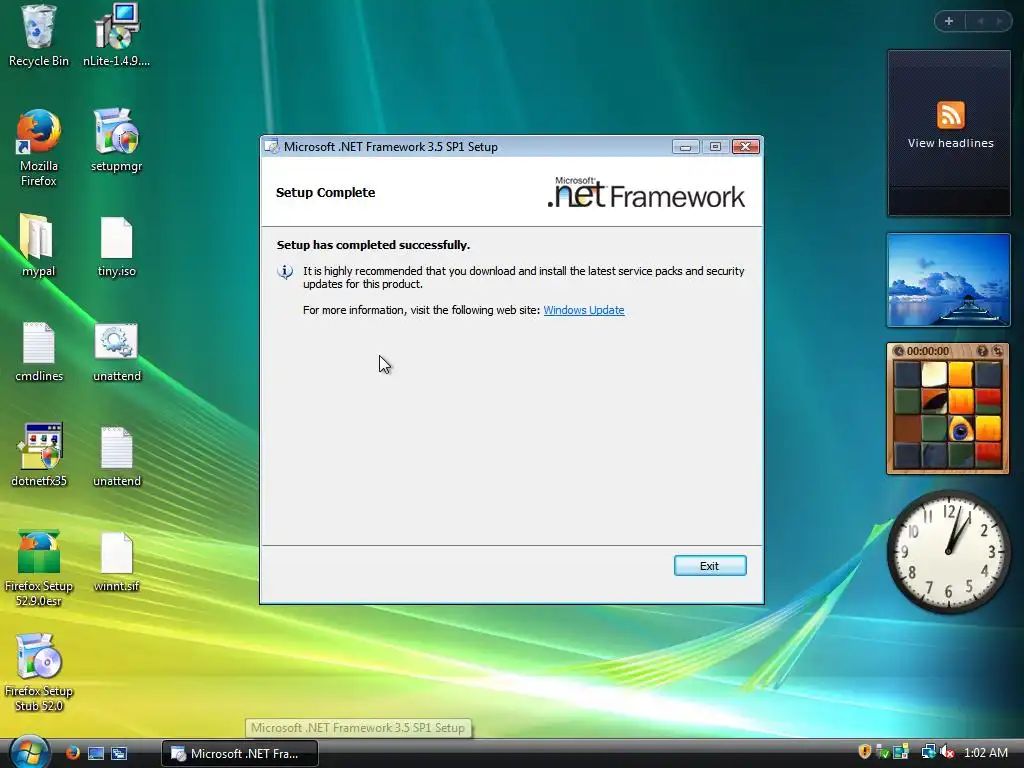
Task: Click the security shield tray icon
Action: (865, 752)
